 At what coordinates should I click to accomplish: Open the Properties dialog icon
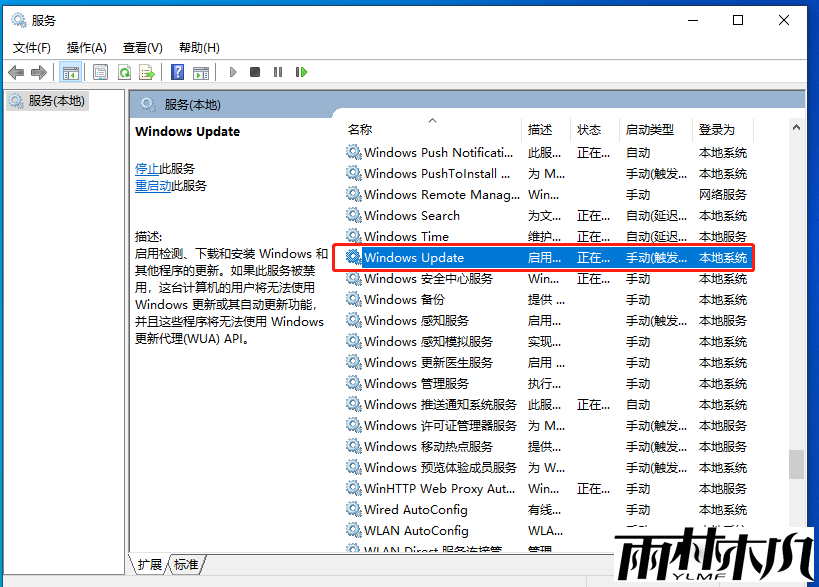pyautogui.click(x=101, y=71)
